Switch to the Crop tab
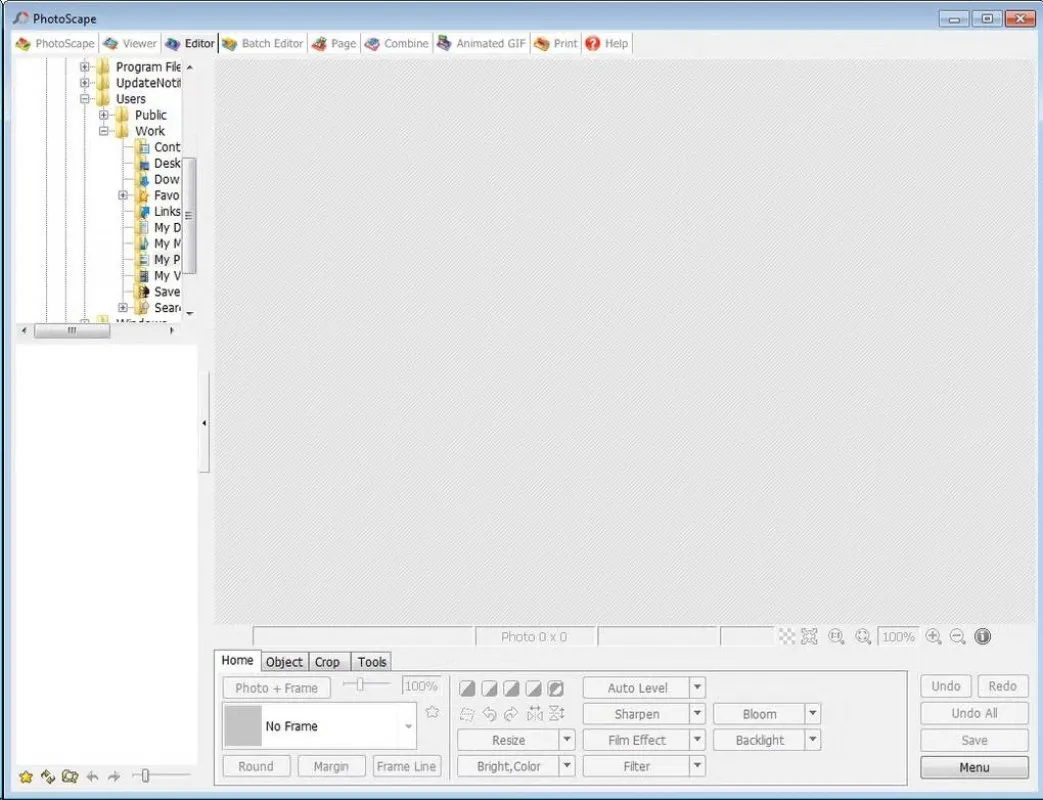 (x=327, y=662)
